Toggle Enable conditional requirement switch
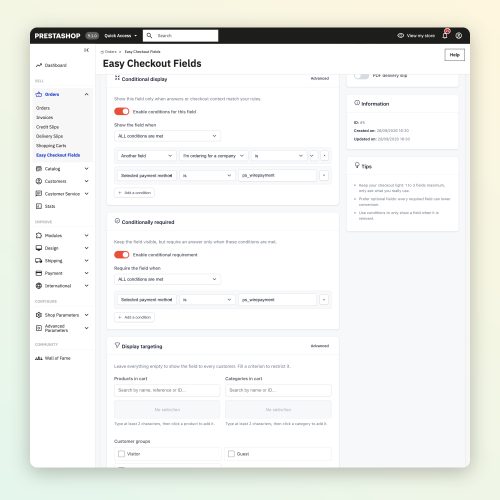 [x=121, y=255]
